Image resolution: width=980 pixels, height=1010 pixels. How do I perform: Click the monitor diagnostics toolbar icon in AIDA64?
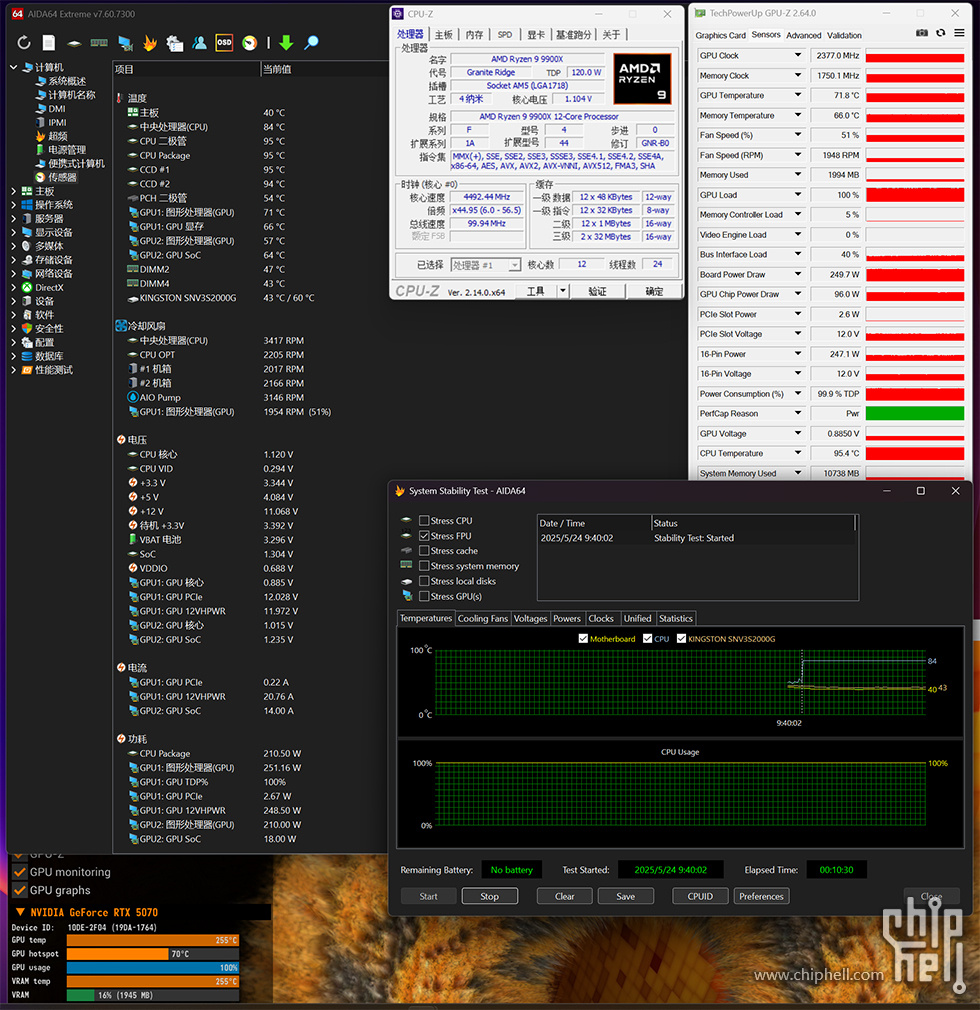[125, 43]
